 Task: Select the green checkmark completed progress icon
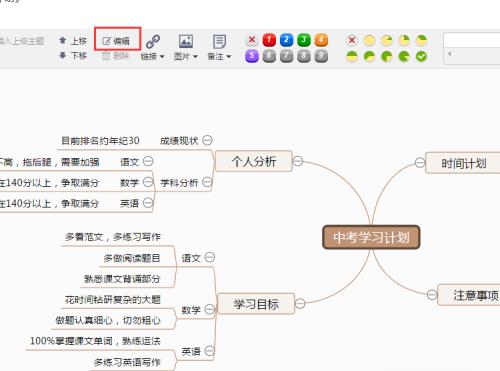421,56
